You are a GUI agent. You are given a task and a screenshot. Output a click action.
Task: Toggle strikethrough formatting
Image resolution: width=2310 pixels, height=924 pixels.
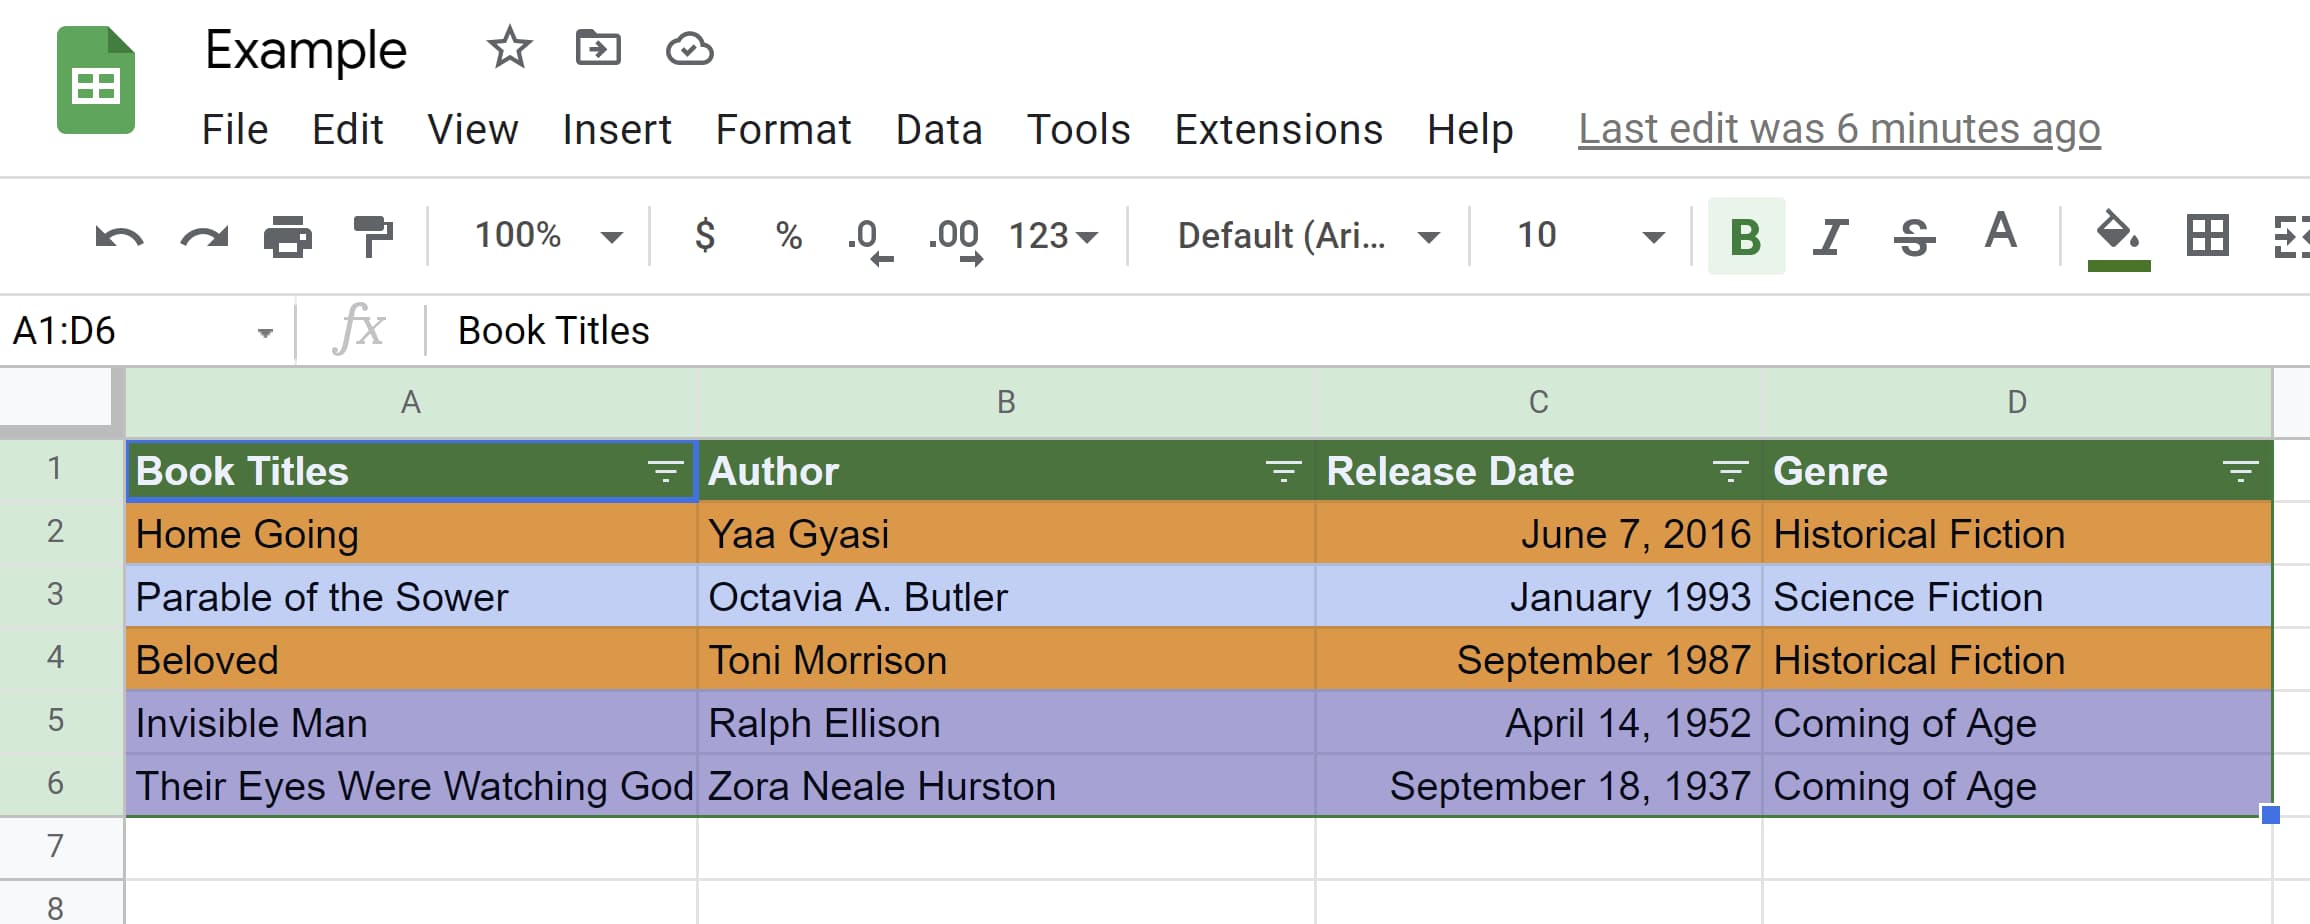[x=1914, y=237]
